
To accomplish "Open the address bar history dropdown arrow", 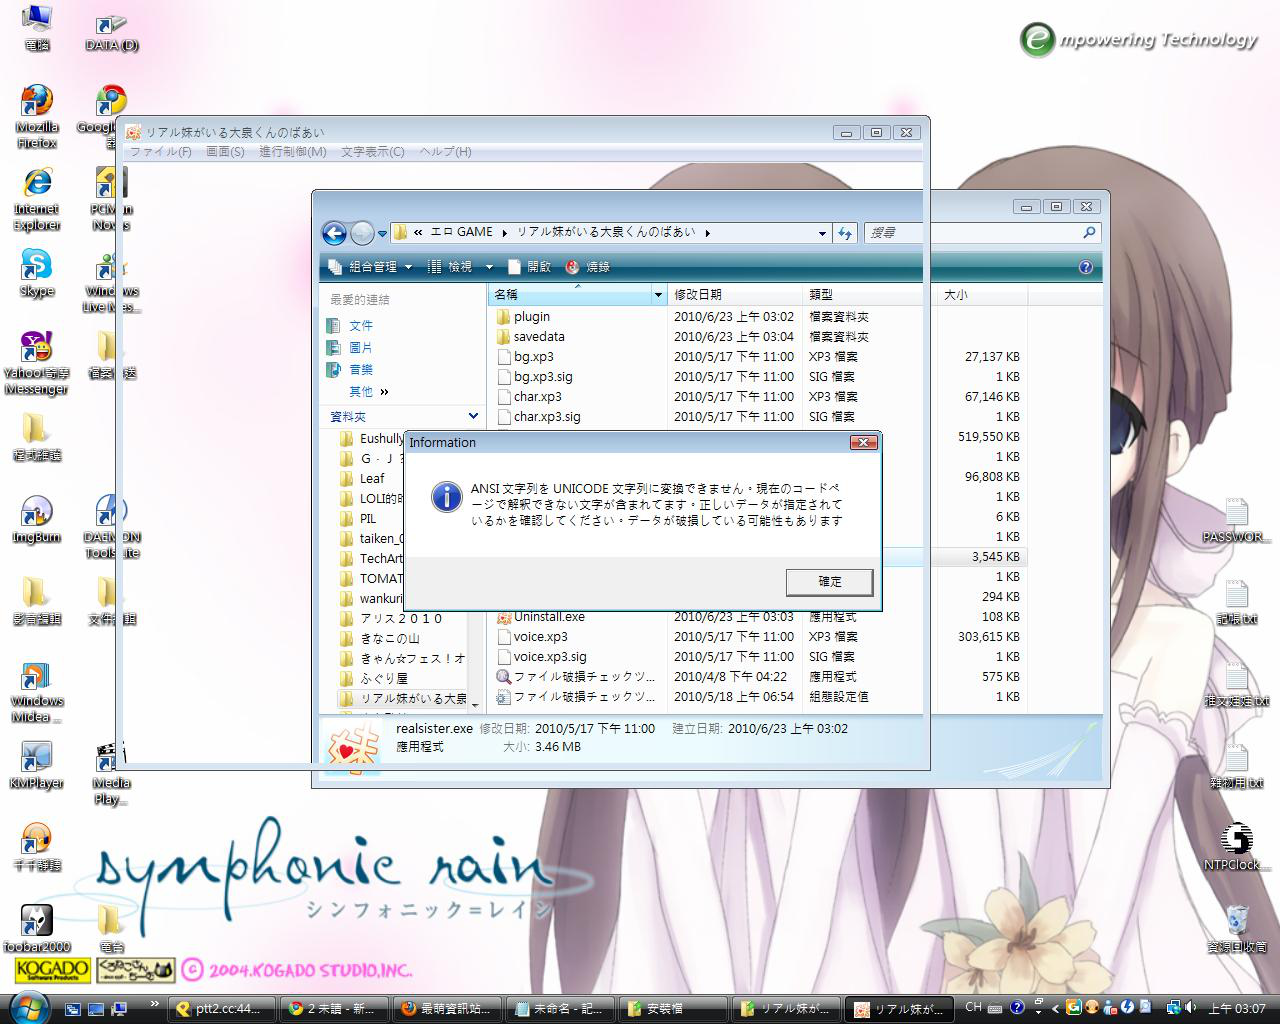I will coord(822,233).
